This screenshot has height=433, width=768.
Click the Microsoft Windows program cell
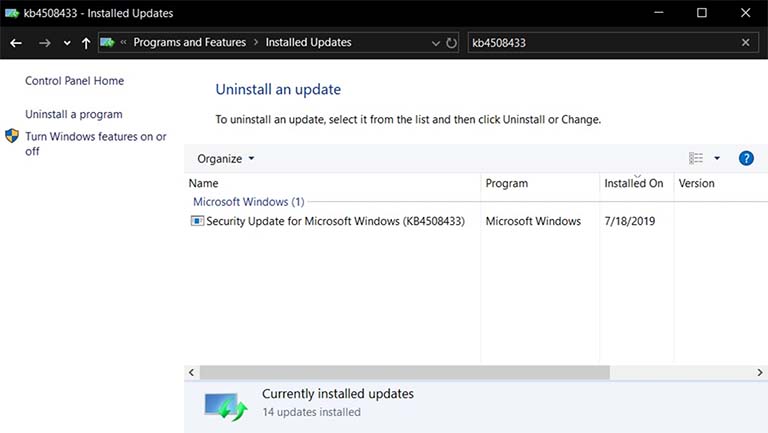pyautogui.click(x=533, y=221)
